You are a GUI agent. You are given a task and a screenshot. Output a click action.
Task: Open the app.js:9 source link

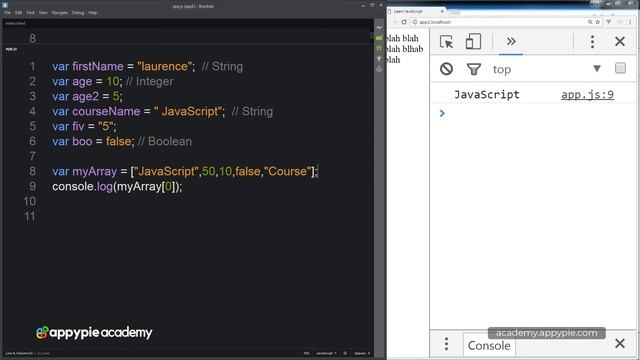[x=587, y=95]
